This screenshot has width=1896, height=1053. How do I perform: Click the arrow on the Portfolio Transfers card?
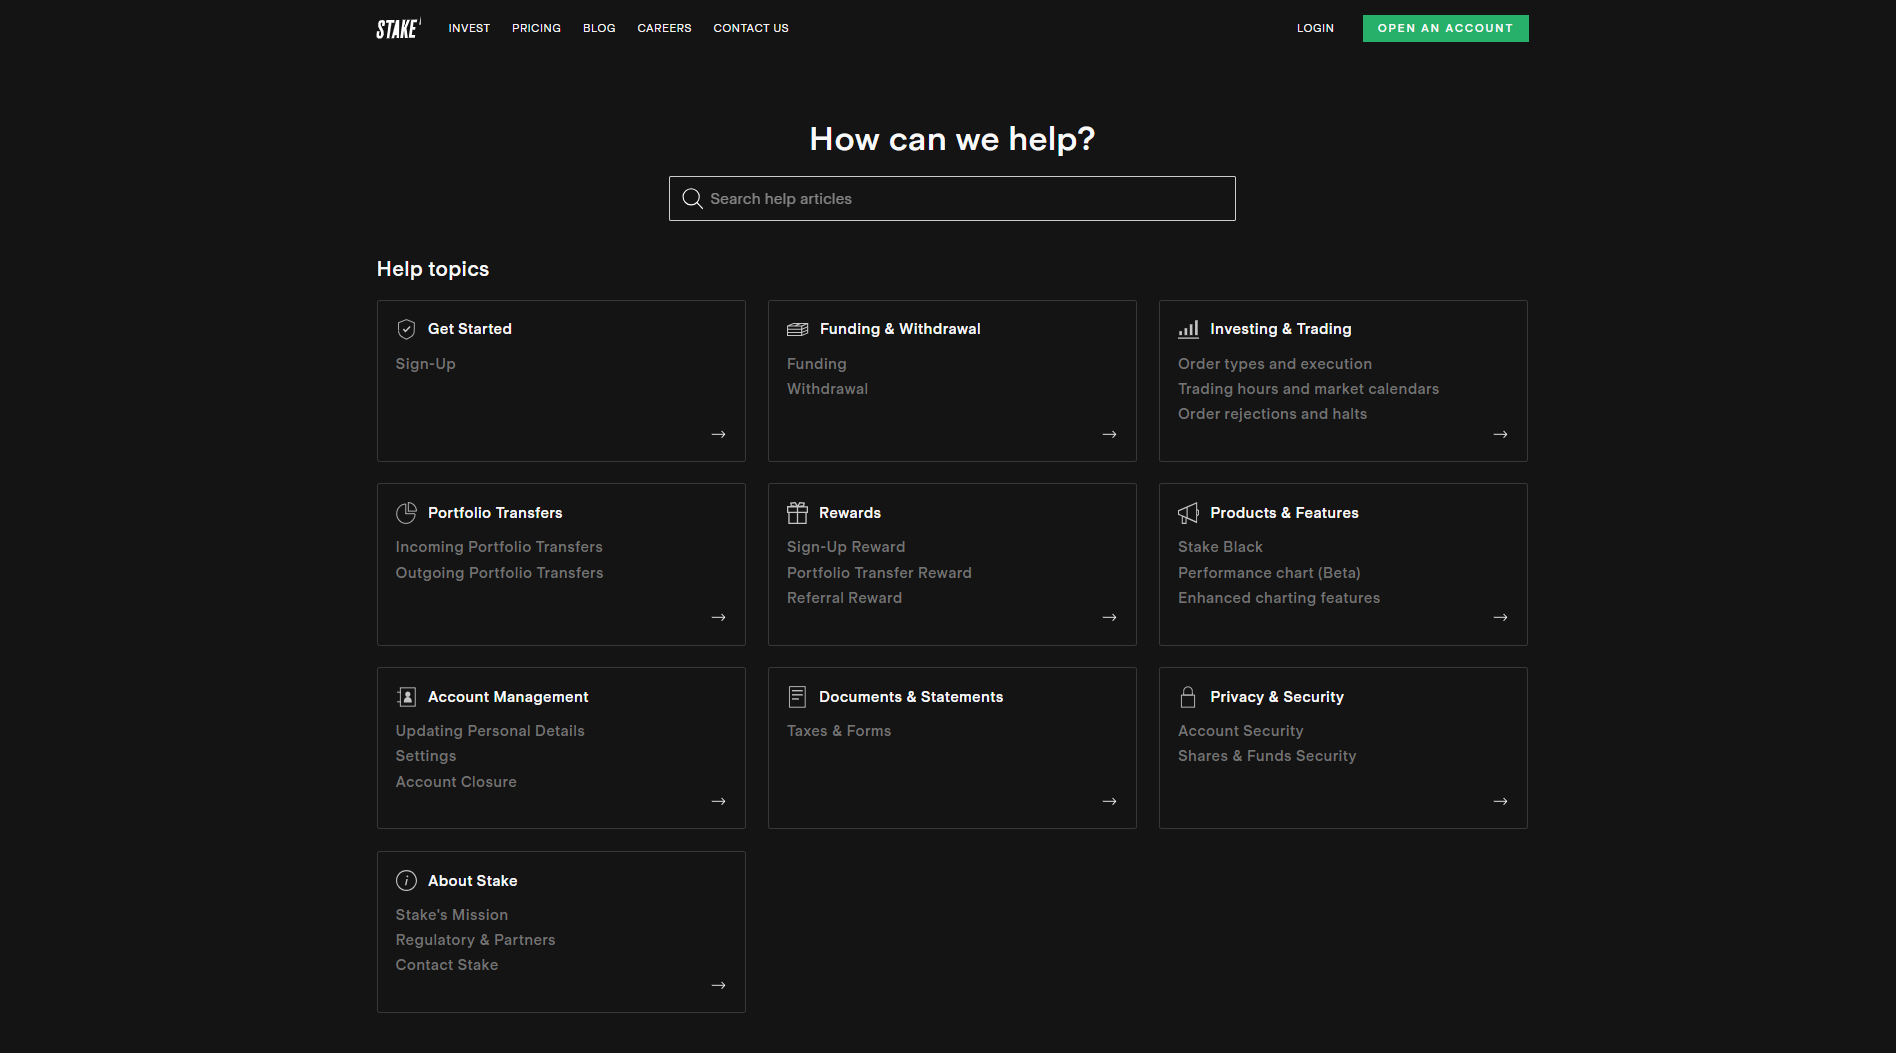click(718, 617)
